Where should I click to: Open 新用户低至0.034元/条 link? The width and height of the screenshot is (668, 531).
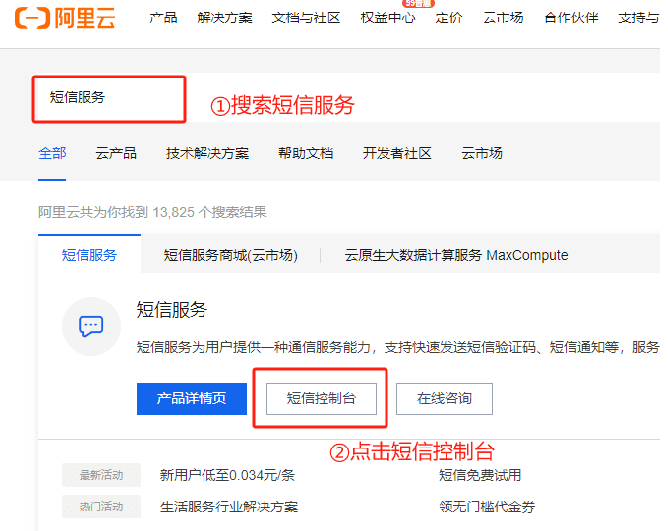[x=227, y=475]
